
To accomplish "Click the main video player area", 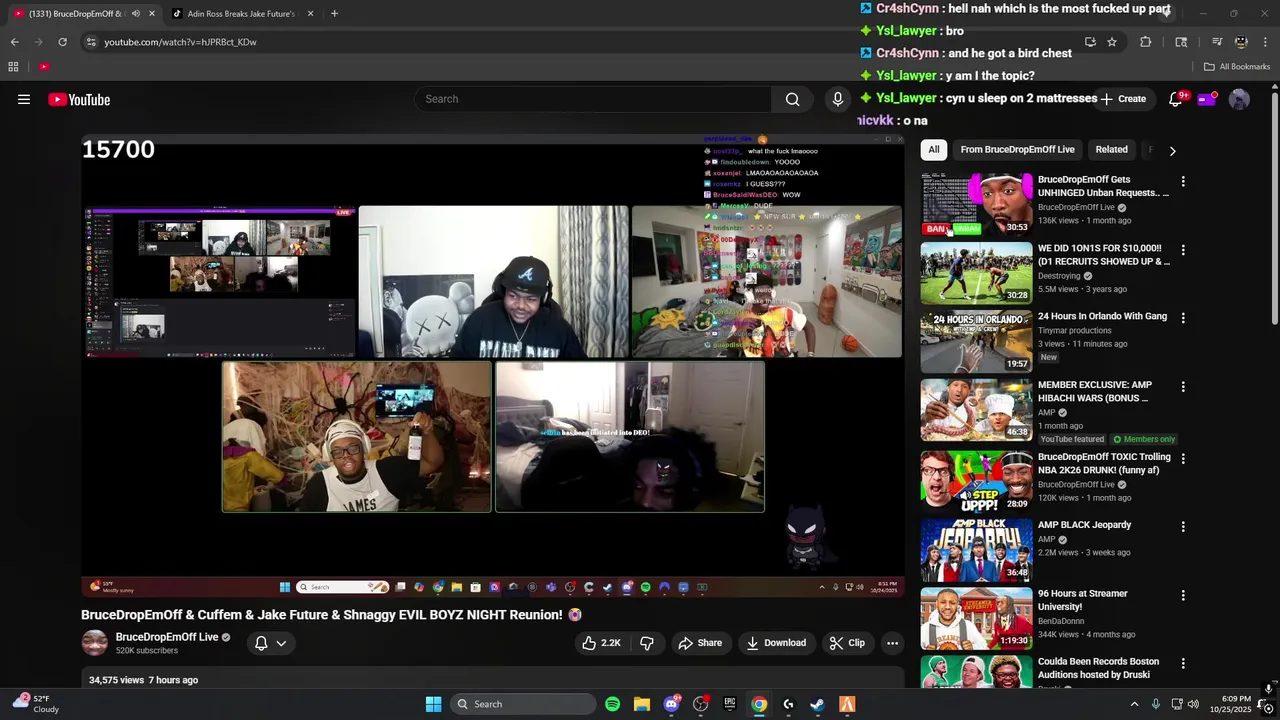I will (x=493, y=365).
